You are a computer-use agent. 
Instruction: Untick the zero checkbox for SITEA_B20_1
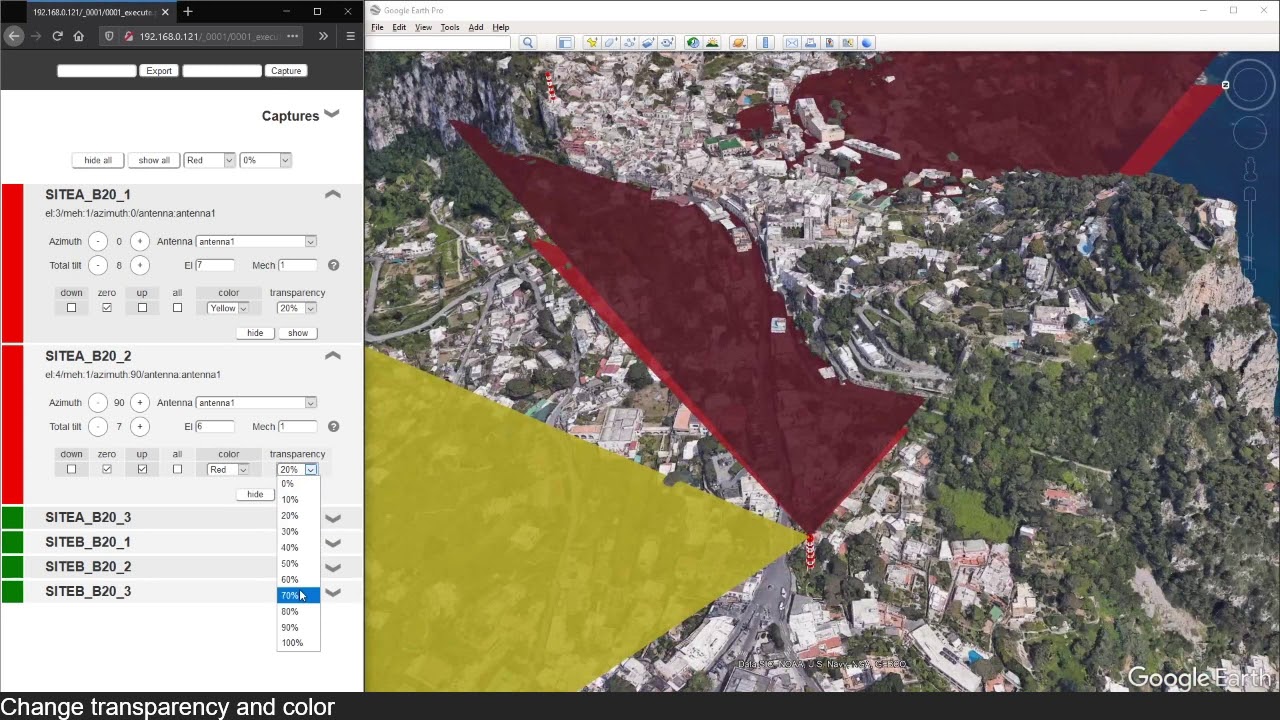point(107,308)
